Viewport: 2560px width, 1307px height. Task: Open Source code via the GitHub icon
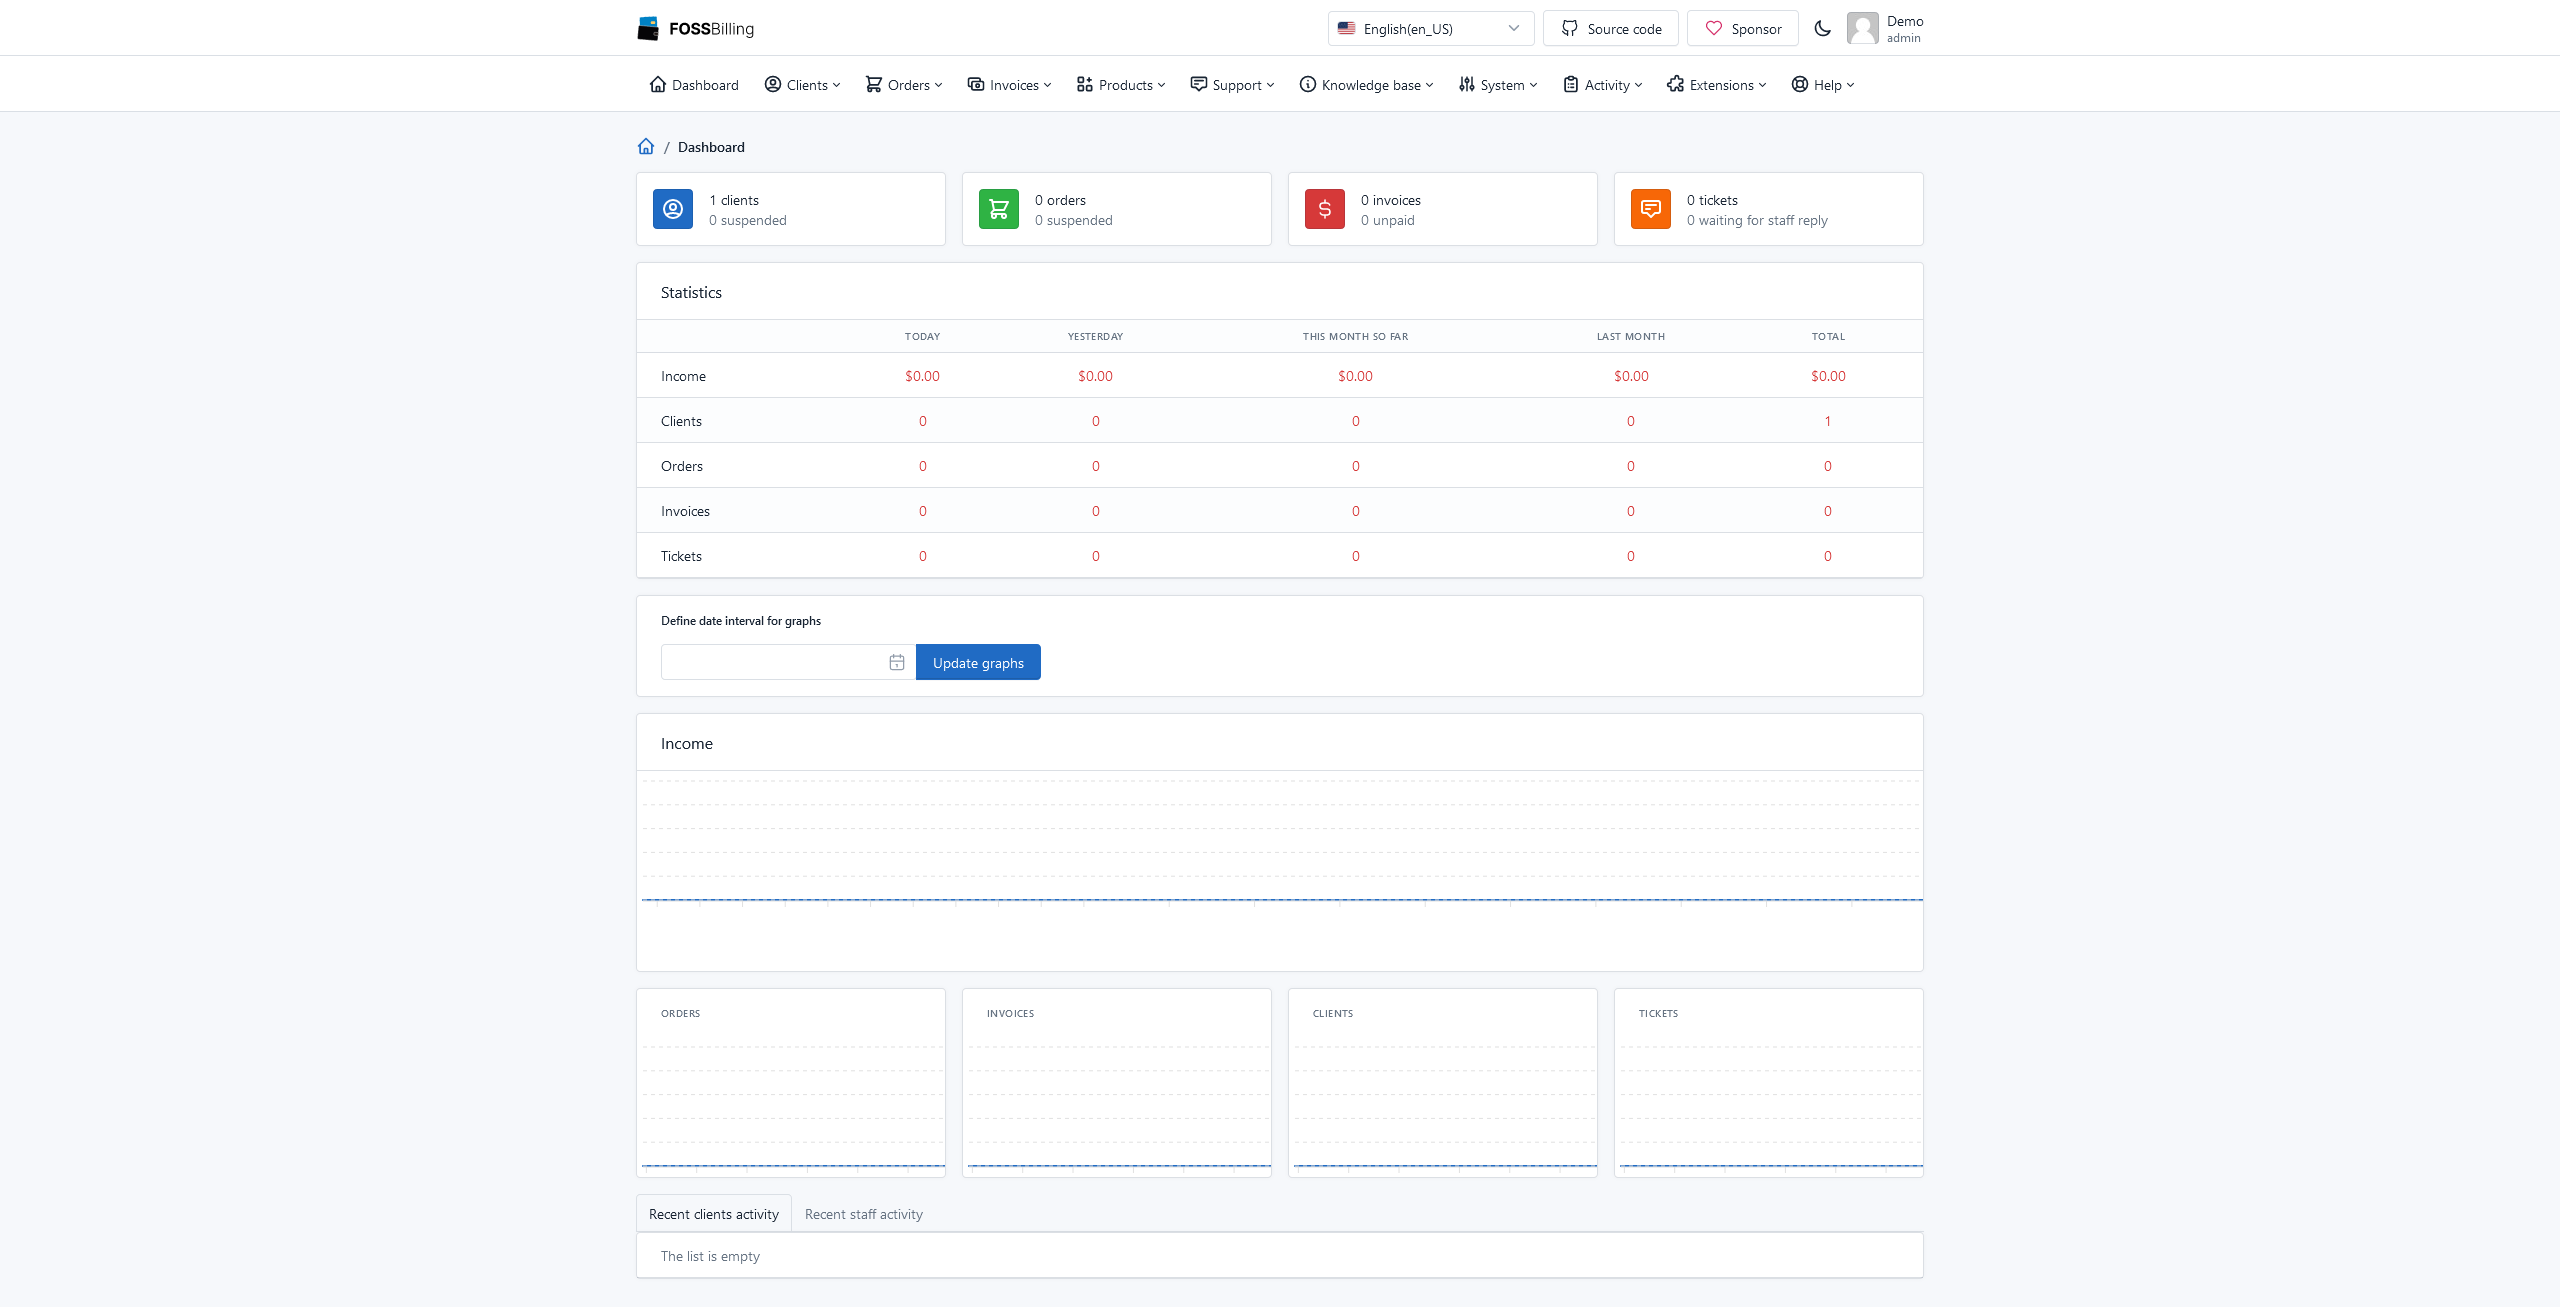(x=1569, y=28)
